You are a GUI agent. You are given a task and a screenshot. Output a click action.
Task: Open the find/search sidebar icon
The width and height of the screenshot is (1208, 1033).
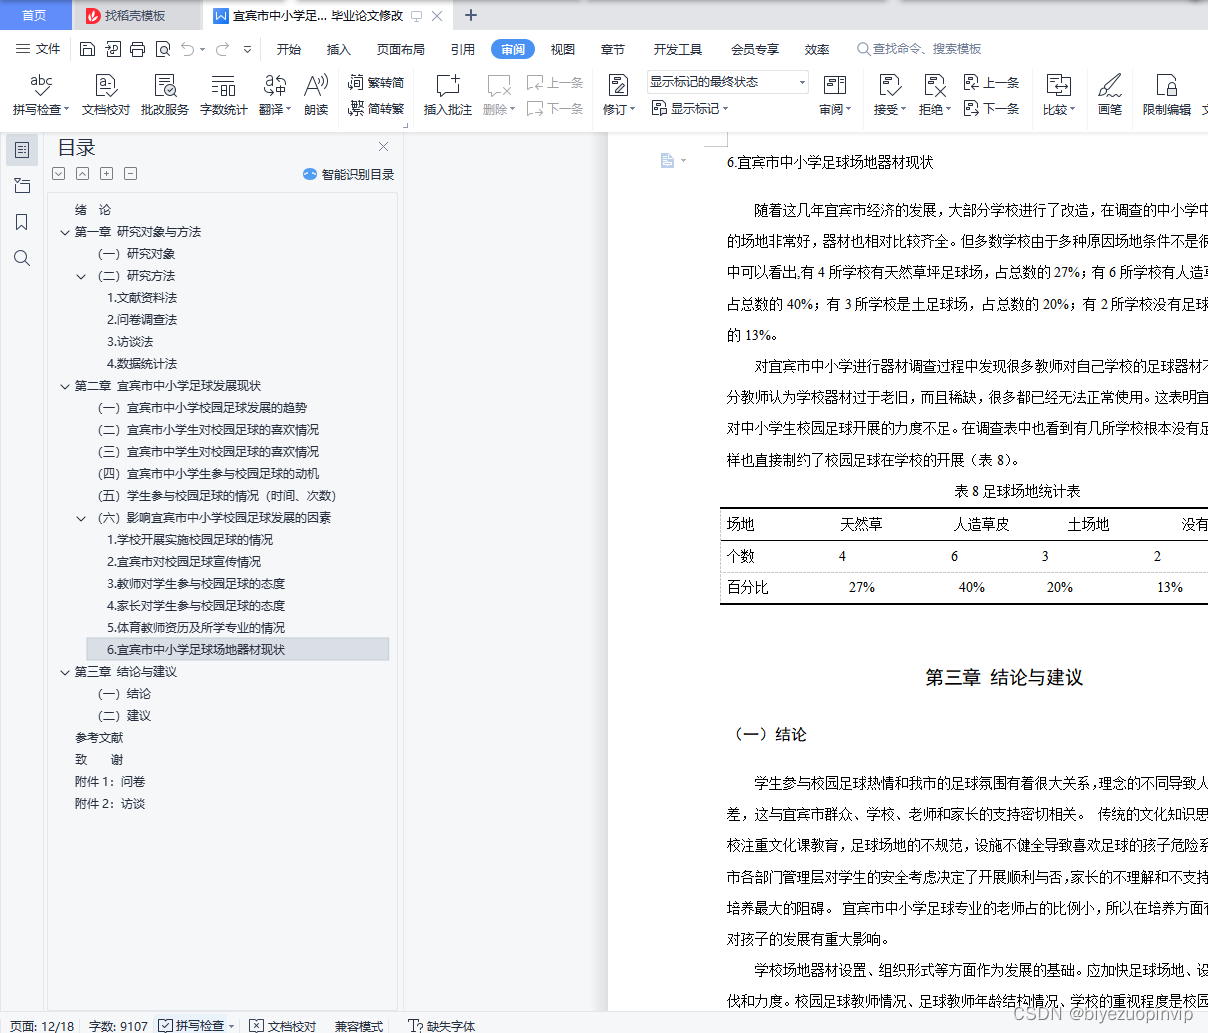coord(22,258)
